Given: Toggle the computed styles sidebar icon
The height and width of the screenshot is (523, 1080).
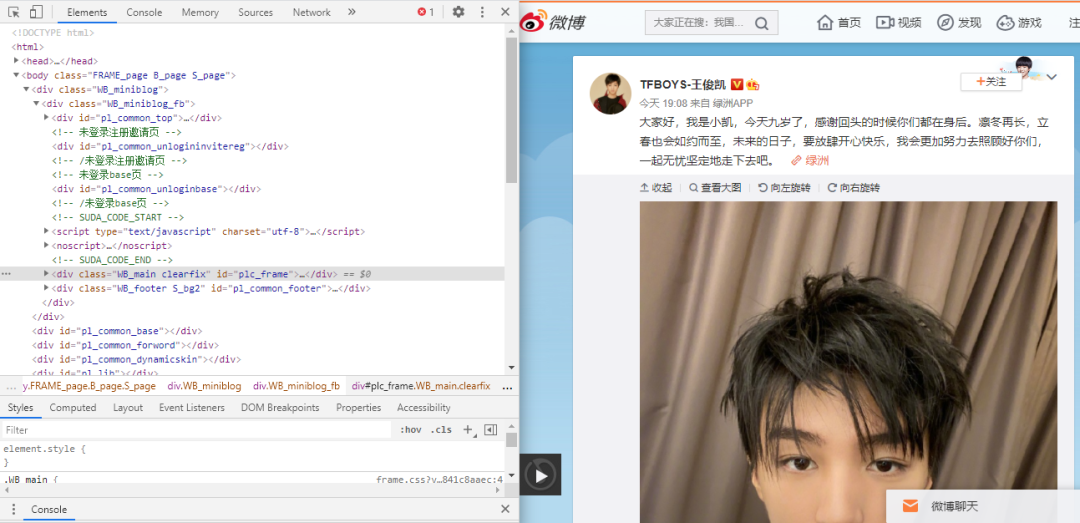Looking at the screenshot, I should [490, 430].
